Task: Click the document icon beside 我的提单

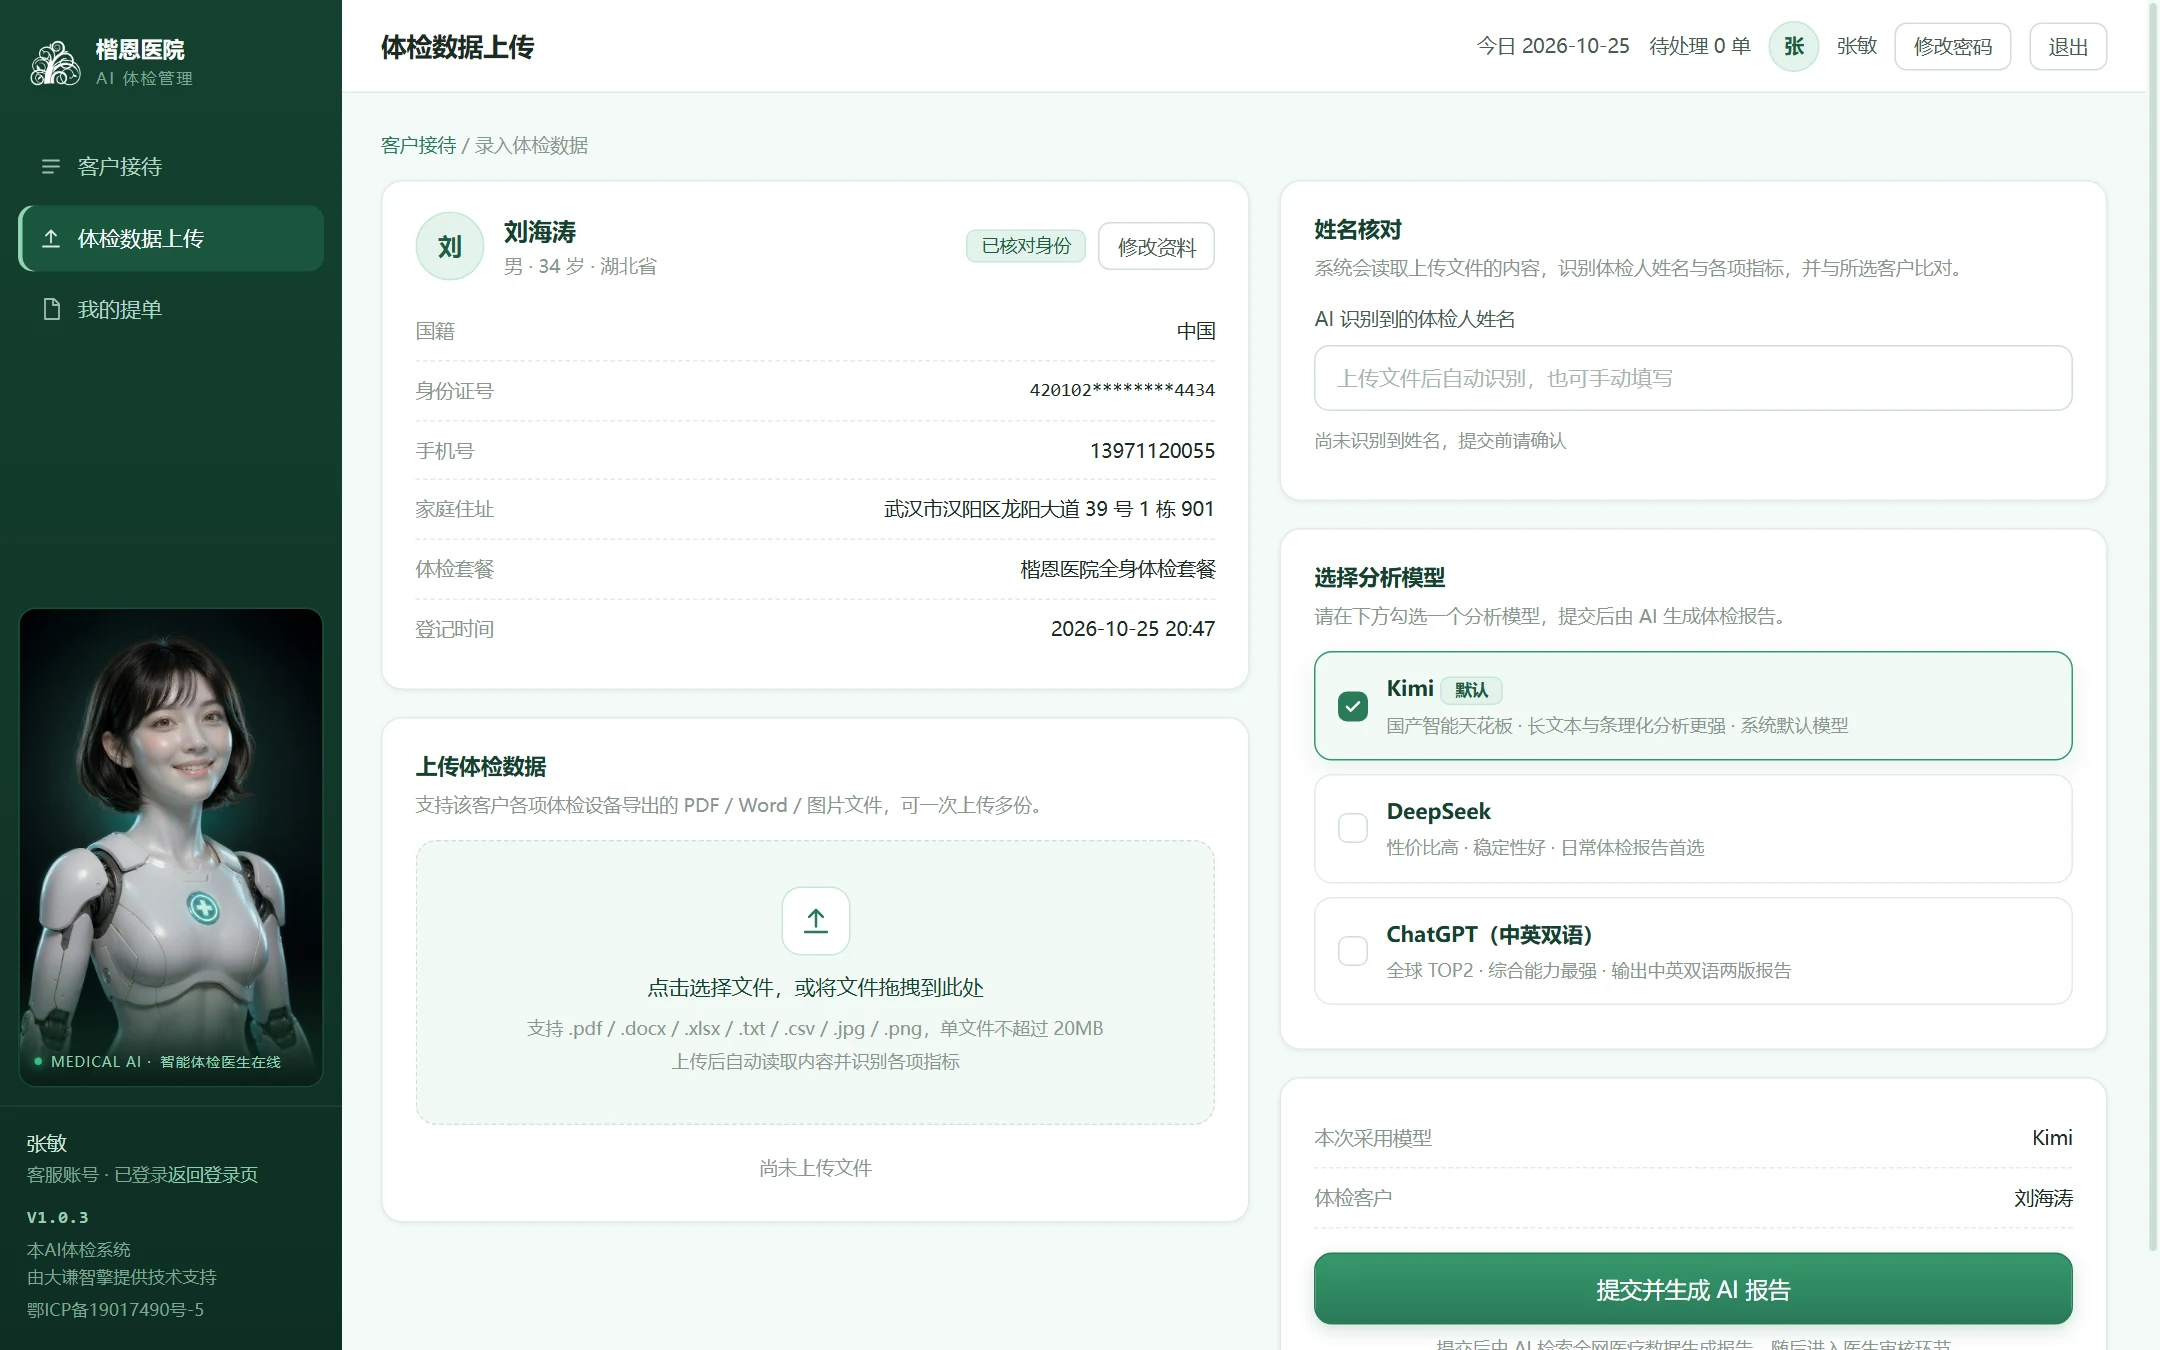Action: 51,309
